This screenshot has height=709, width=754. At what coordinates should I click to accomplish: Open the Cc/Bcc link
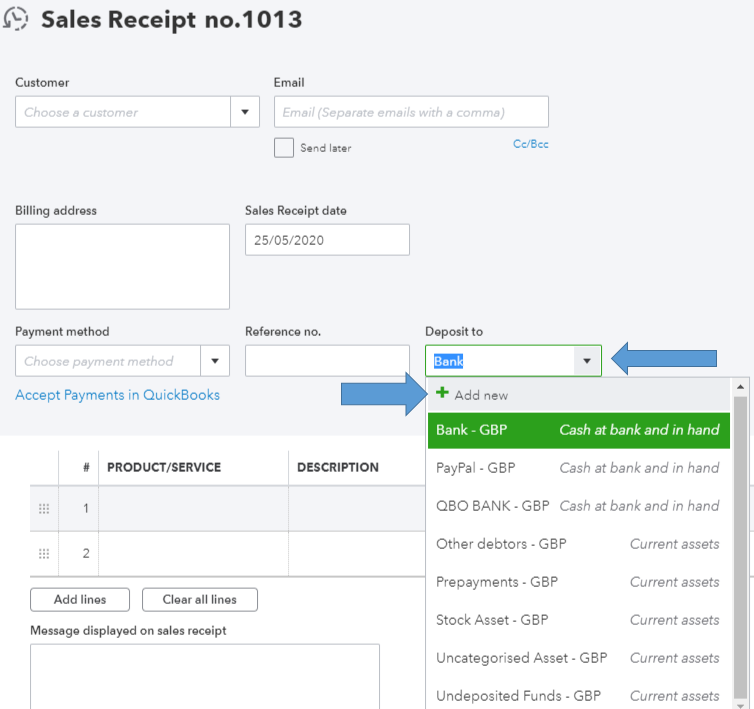tap(531, 144)
